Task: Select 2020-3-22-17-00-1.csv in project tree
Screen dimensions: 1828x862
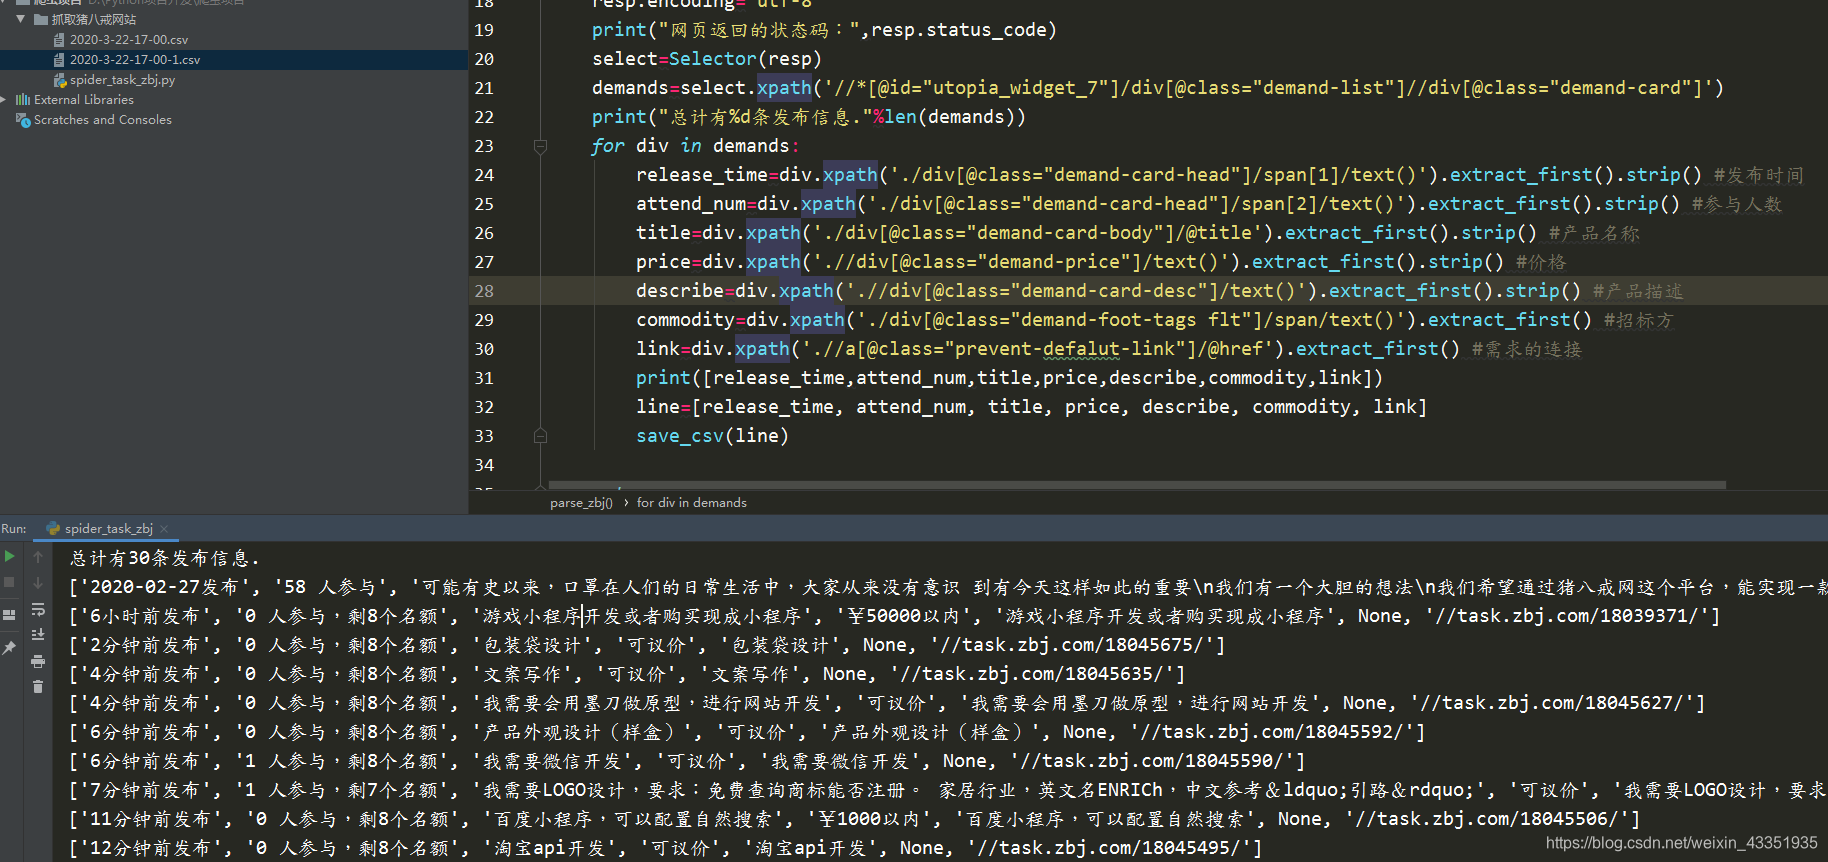Action: point(135,60)
